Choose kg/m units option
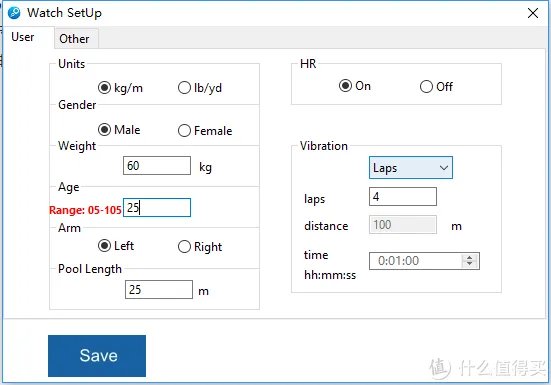 (121, 87)
